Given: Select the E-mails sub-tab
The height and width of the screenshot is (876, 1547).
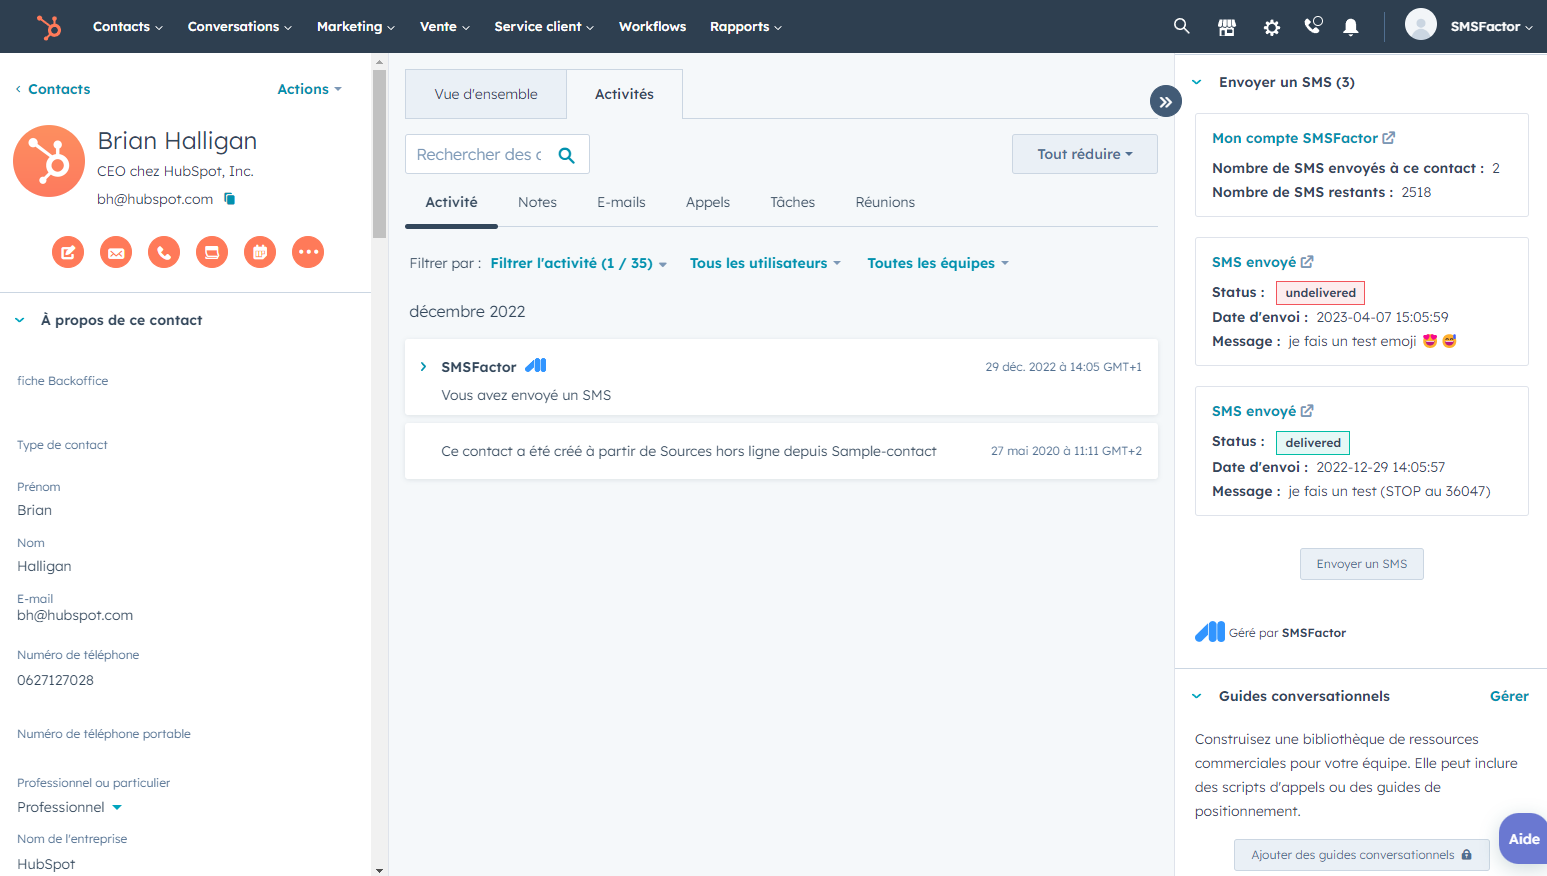Looking at the screenshot, I should [x=621, y=202].
